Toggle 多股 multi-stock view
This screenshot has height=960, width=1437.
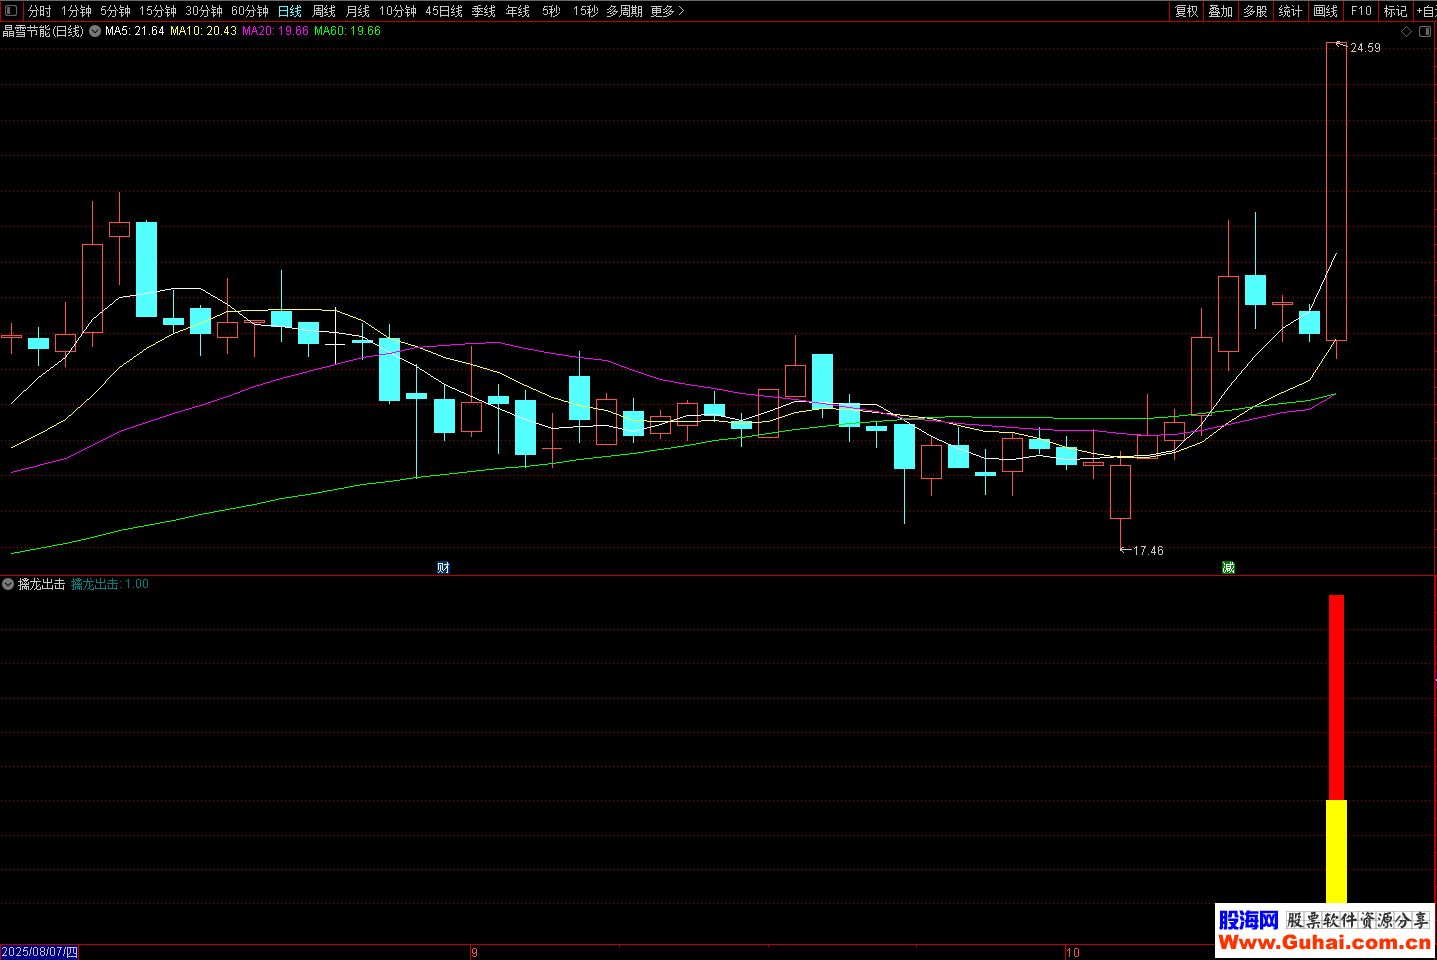1255,11
